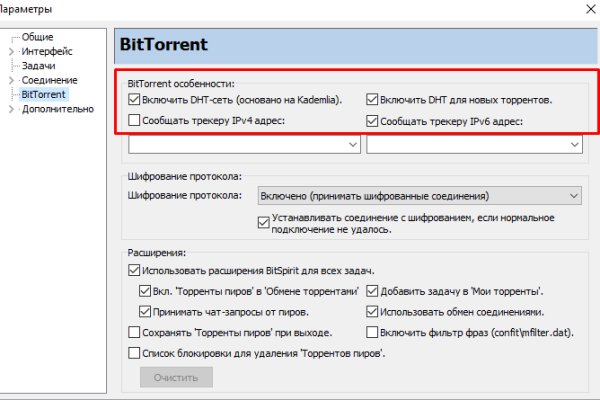
Task: Open the Задачи settings section
Action: [40, 65]
